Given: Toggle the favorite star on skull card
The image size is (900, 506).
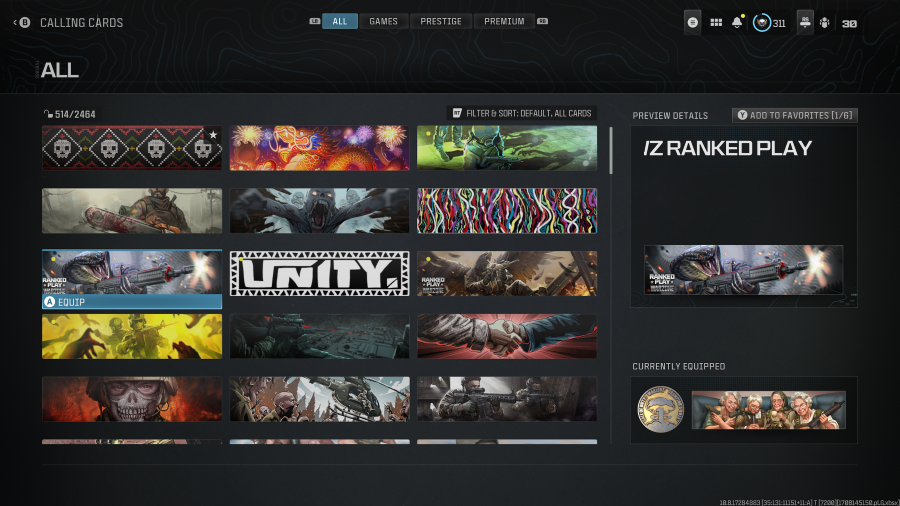Looking at the screenshot, I should pos(213,135).
